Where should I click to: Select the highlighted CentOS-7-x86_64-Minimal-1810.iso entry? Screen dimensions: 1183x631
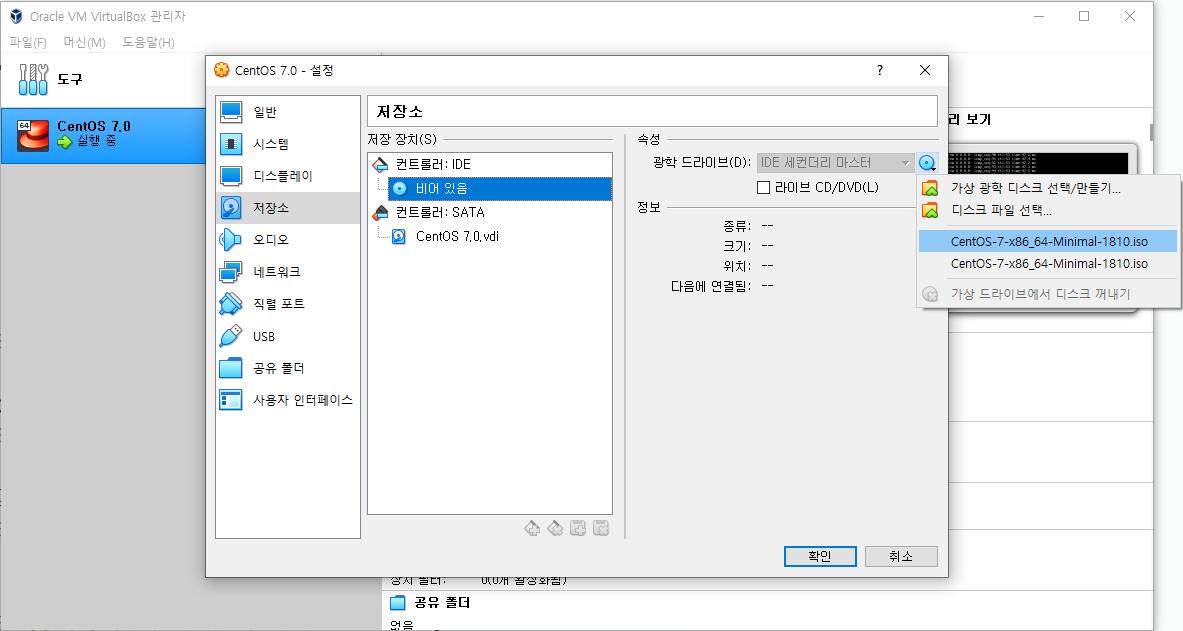click(x=1048, y=242)
